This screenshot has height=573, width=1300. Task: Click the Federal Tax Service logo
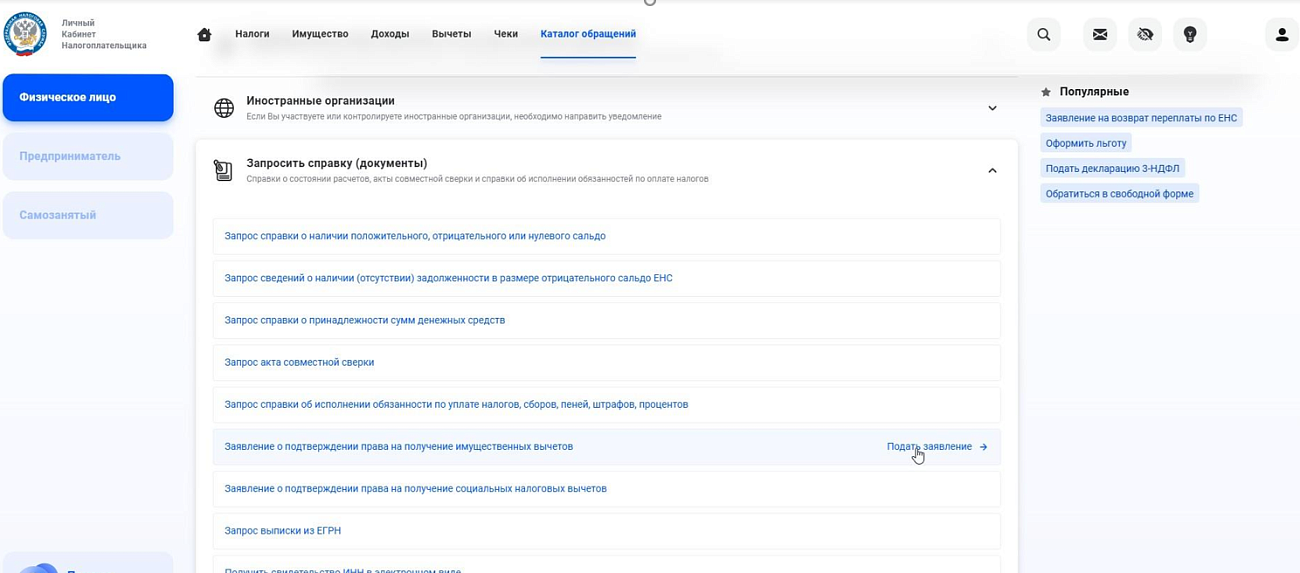(x=25, y=34)
